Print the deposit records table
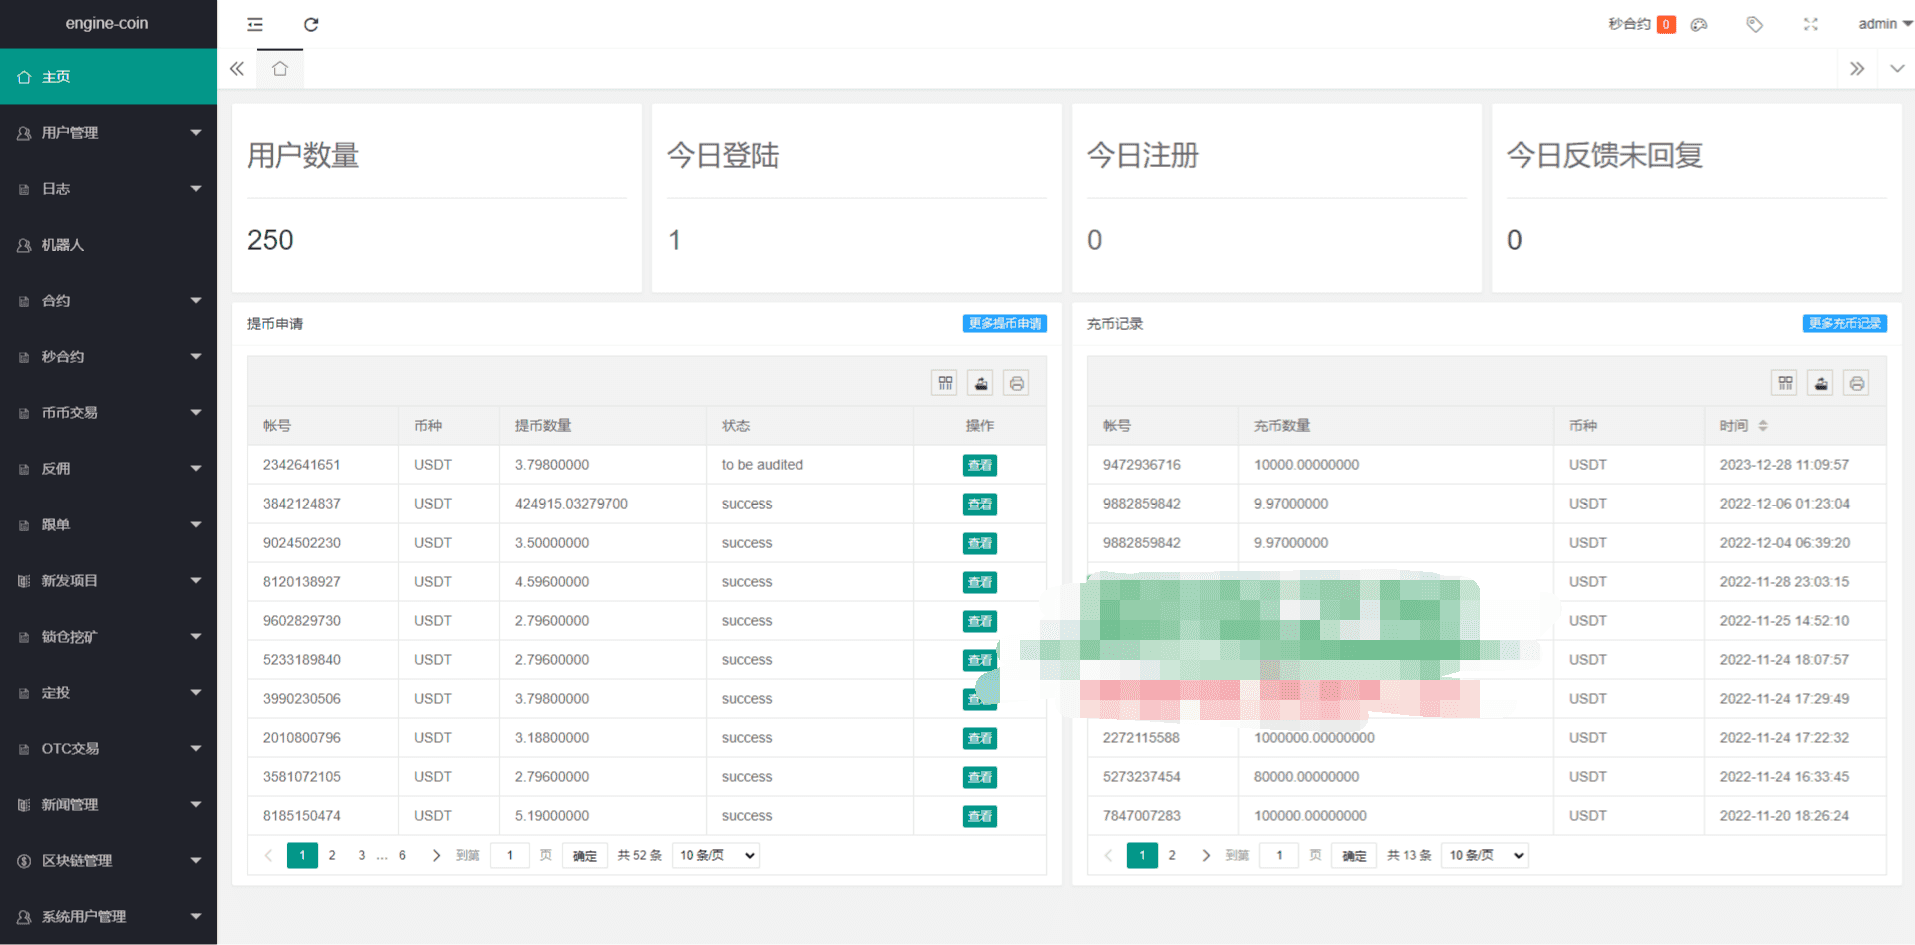The image size is (1915, 945). tap(1856, 383)
